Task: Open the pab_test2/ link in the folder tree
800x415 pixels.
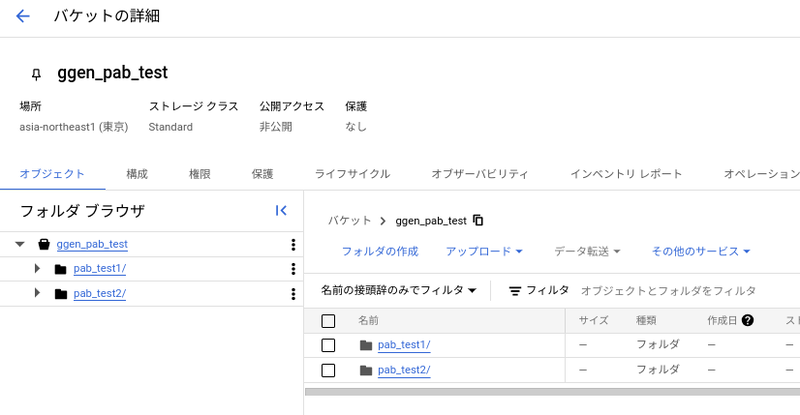Action: pos(99,294)
